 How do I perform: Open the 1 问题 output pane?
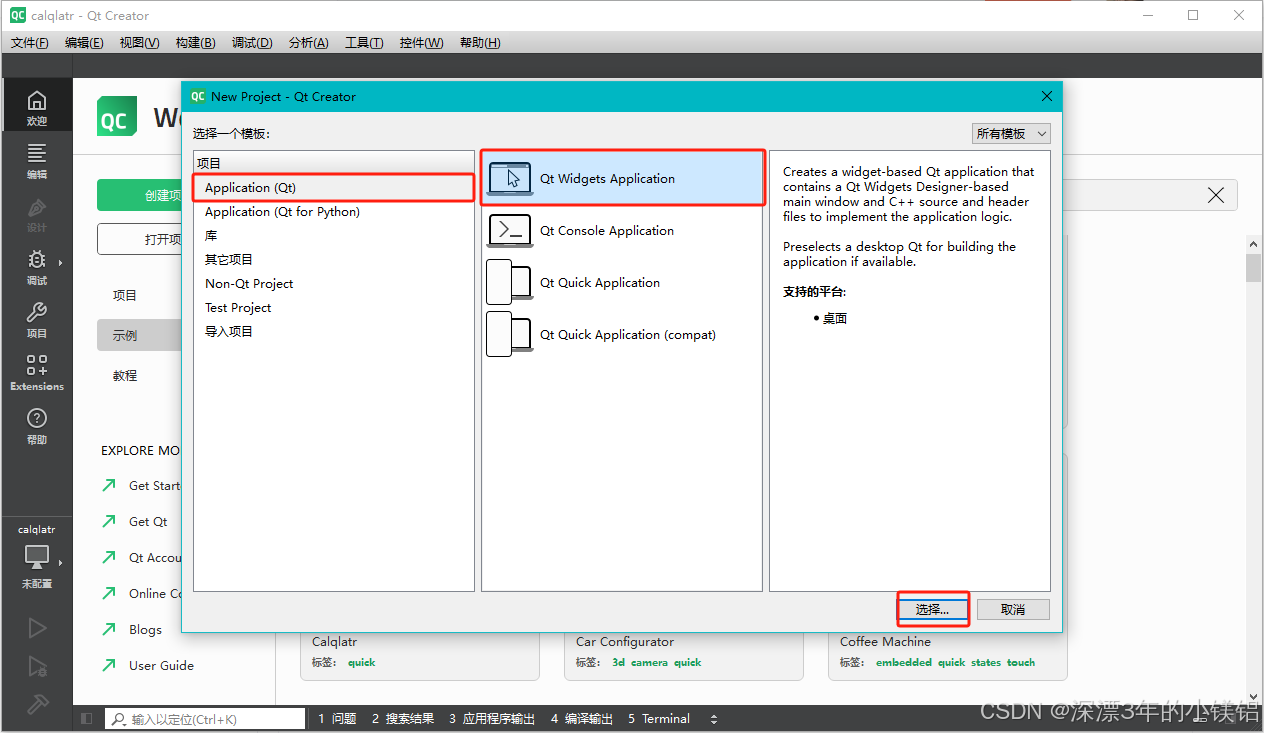point(337,719)
